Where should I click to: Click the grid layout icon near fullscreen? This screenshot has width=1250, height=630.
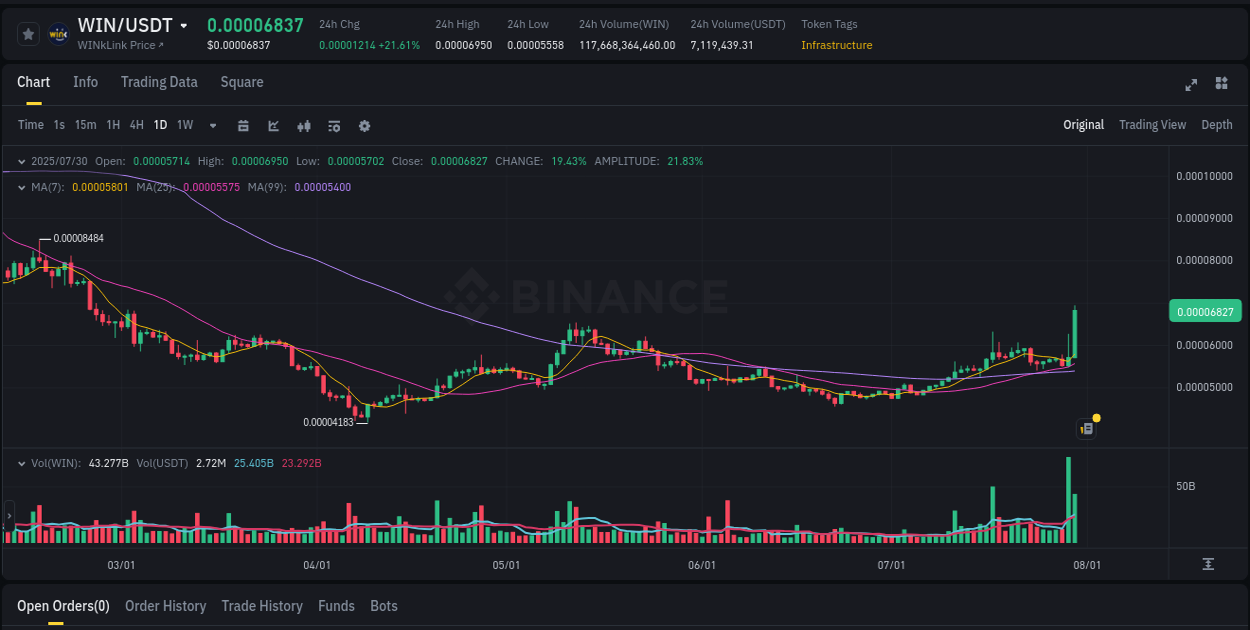(x=1221, y=85)
